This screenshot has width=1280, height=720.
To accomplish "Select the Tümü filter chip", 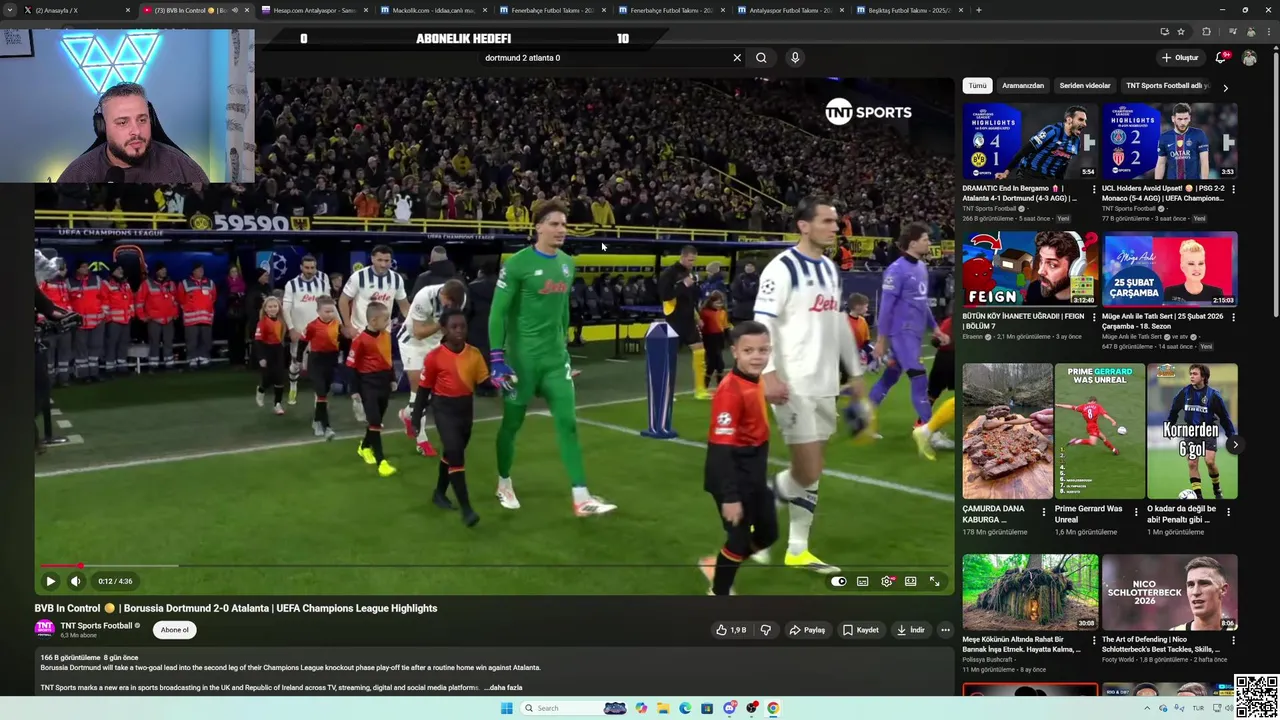I will click(977, 86).
